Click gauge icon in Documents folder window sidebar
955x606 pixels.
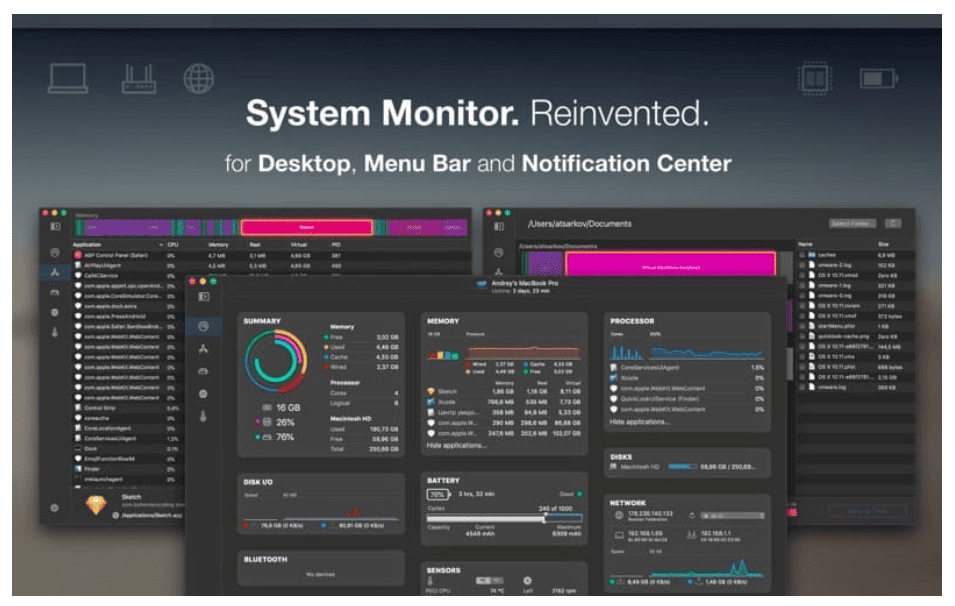499,252
